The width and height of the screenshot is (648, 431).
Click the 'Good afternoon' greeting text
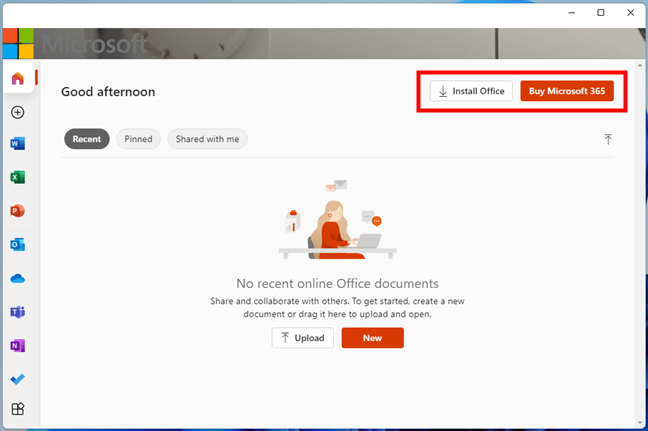coord(108,92)
